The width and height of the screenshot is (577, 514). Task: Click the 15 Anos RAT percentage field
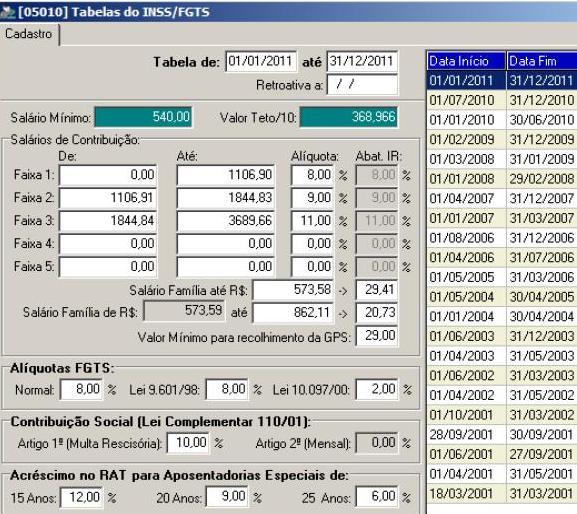(82, 497)
